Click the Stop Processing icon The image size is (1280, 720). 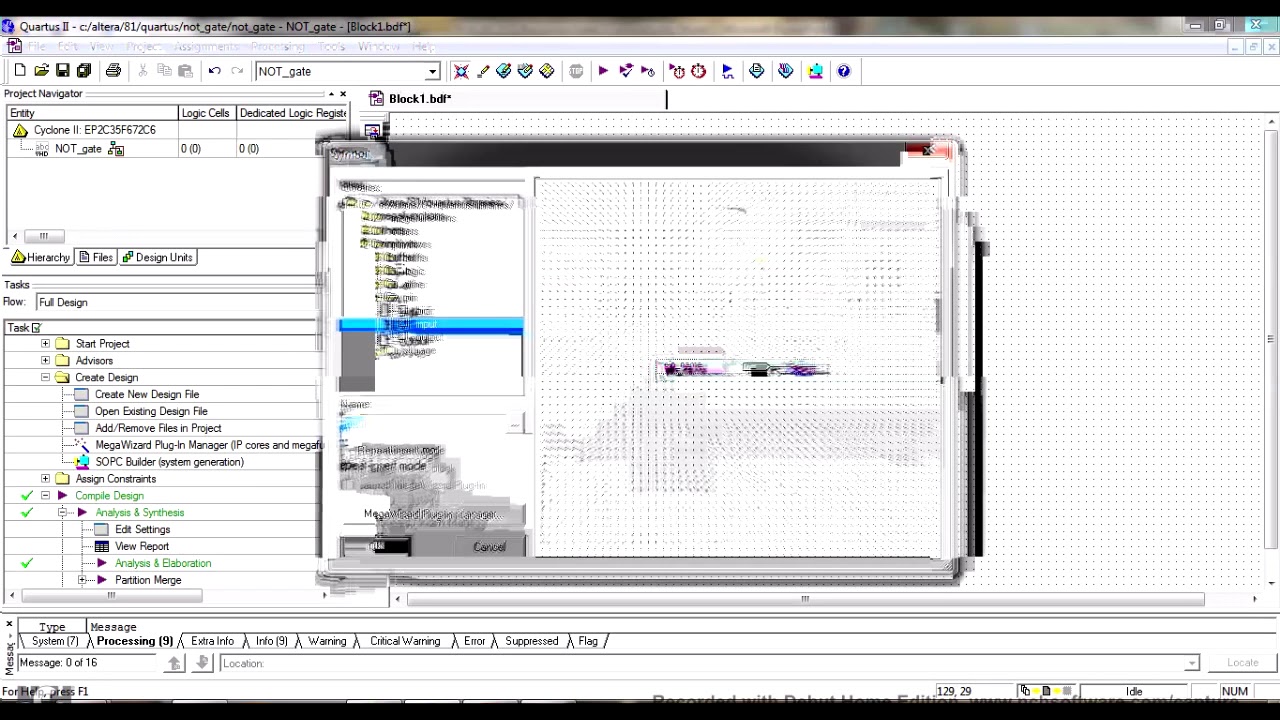point(576,71)
